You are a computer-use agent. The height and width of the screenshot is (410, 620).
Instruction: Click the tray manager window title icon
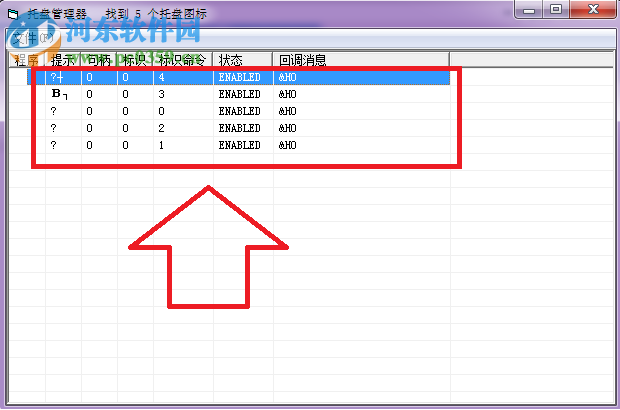click(13, 15)
